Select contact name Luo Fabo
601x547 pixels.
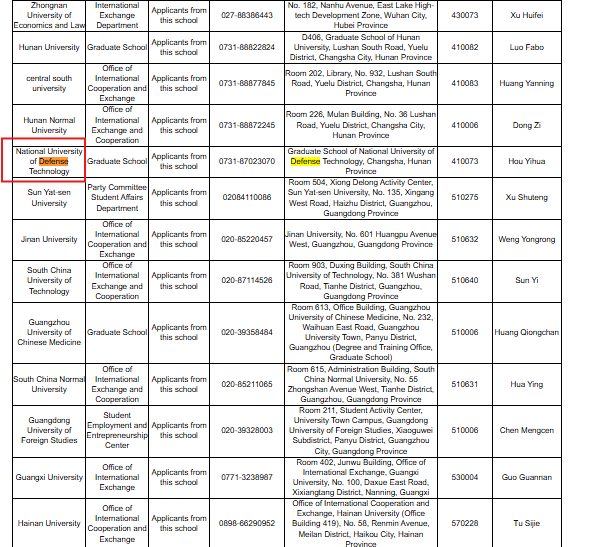click(527, 47)
